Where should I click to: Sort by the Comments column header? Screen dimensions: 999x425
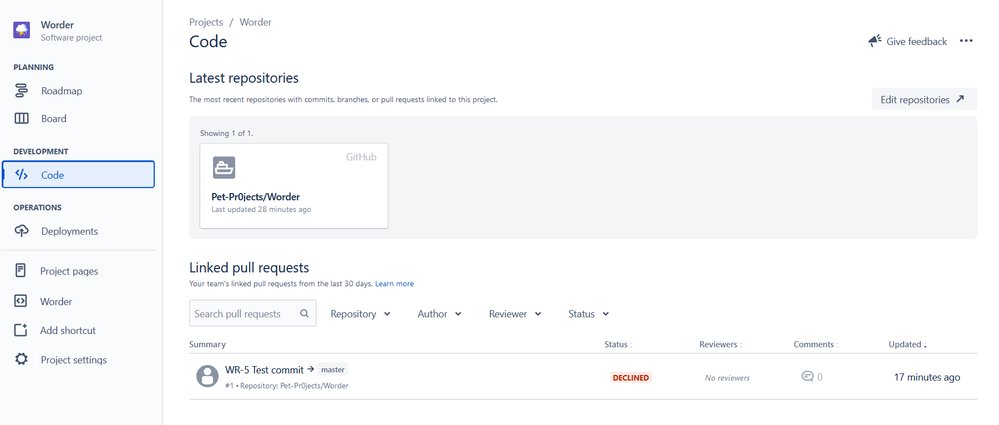[x=816, y=344]
